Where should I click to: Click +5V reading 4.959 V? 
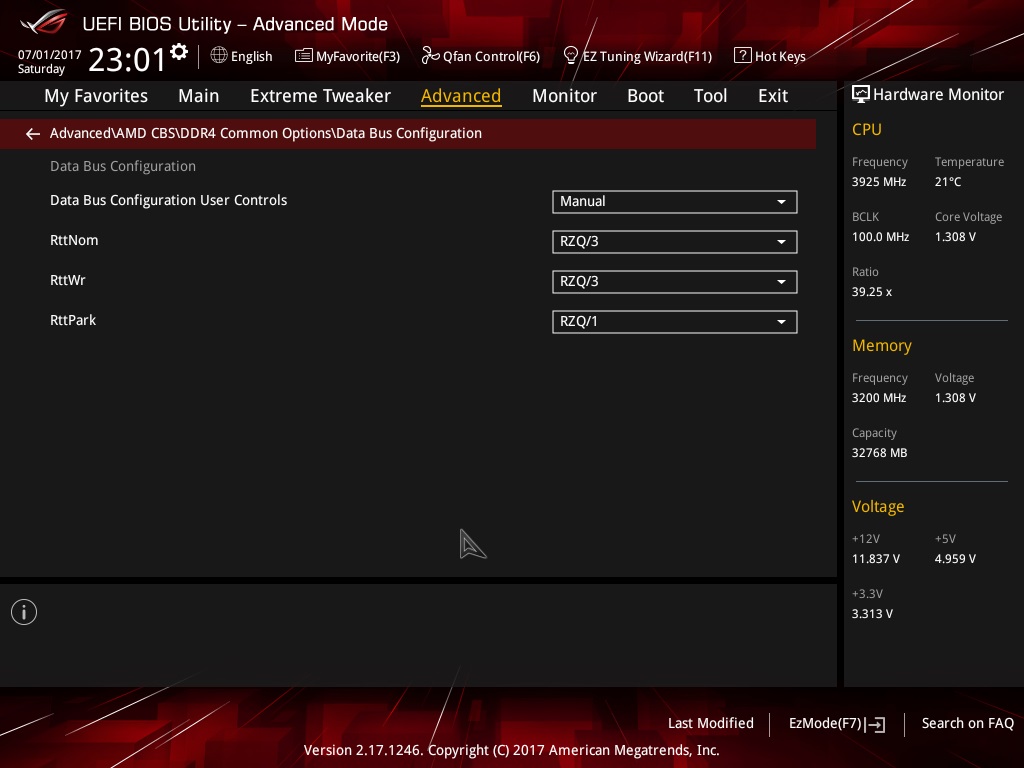tap(955, 559)
